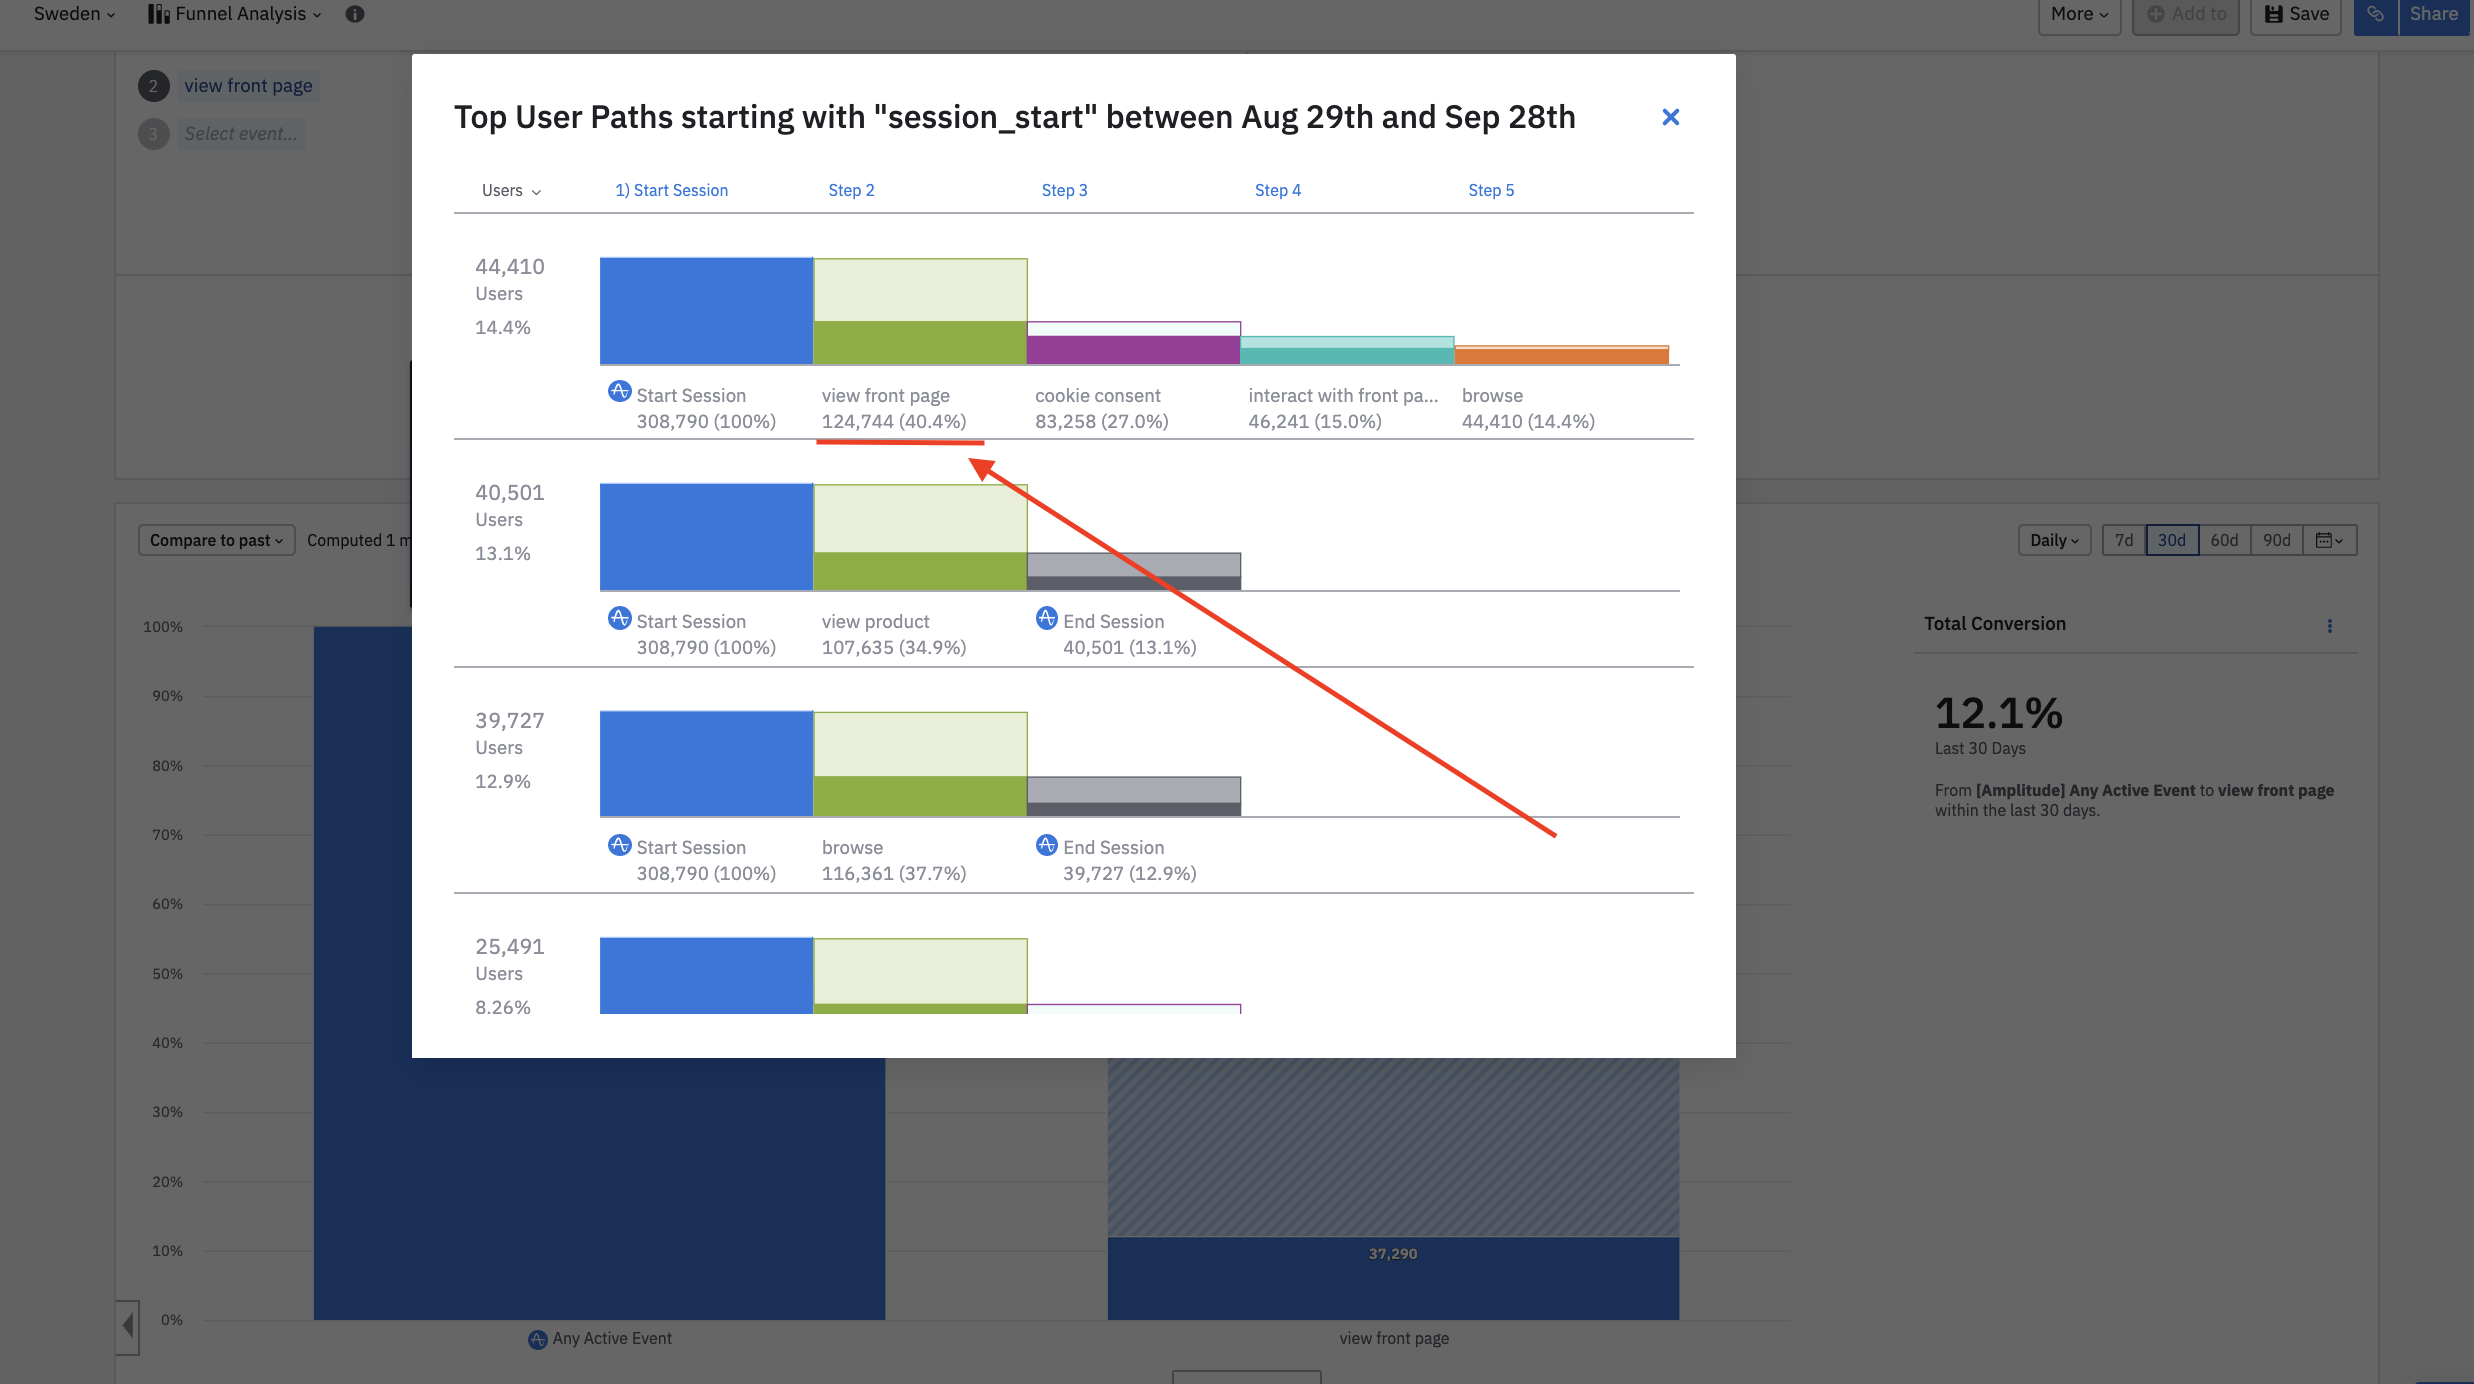Click the copy link icon next to Share
Image resolution: width=2474 pixels, height=1384 pixels.
click(2375, 14)
